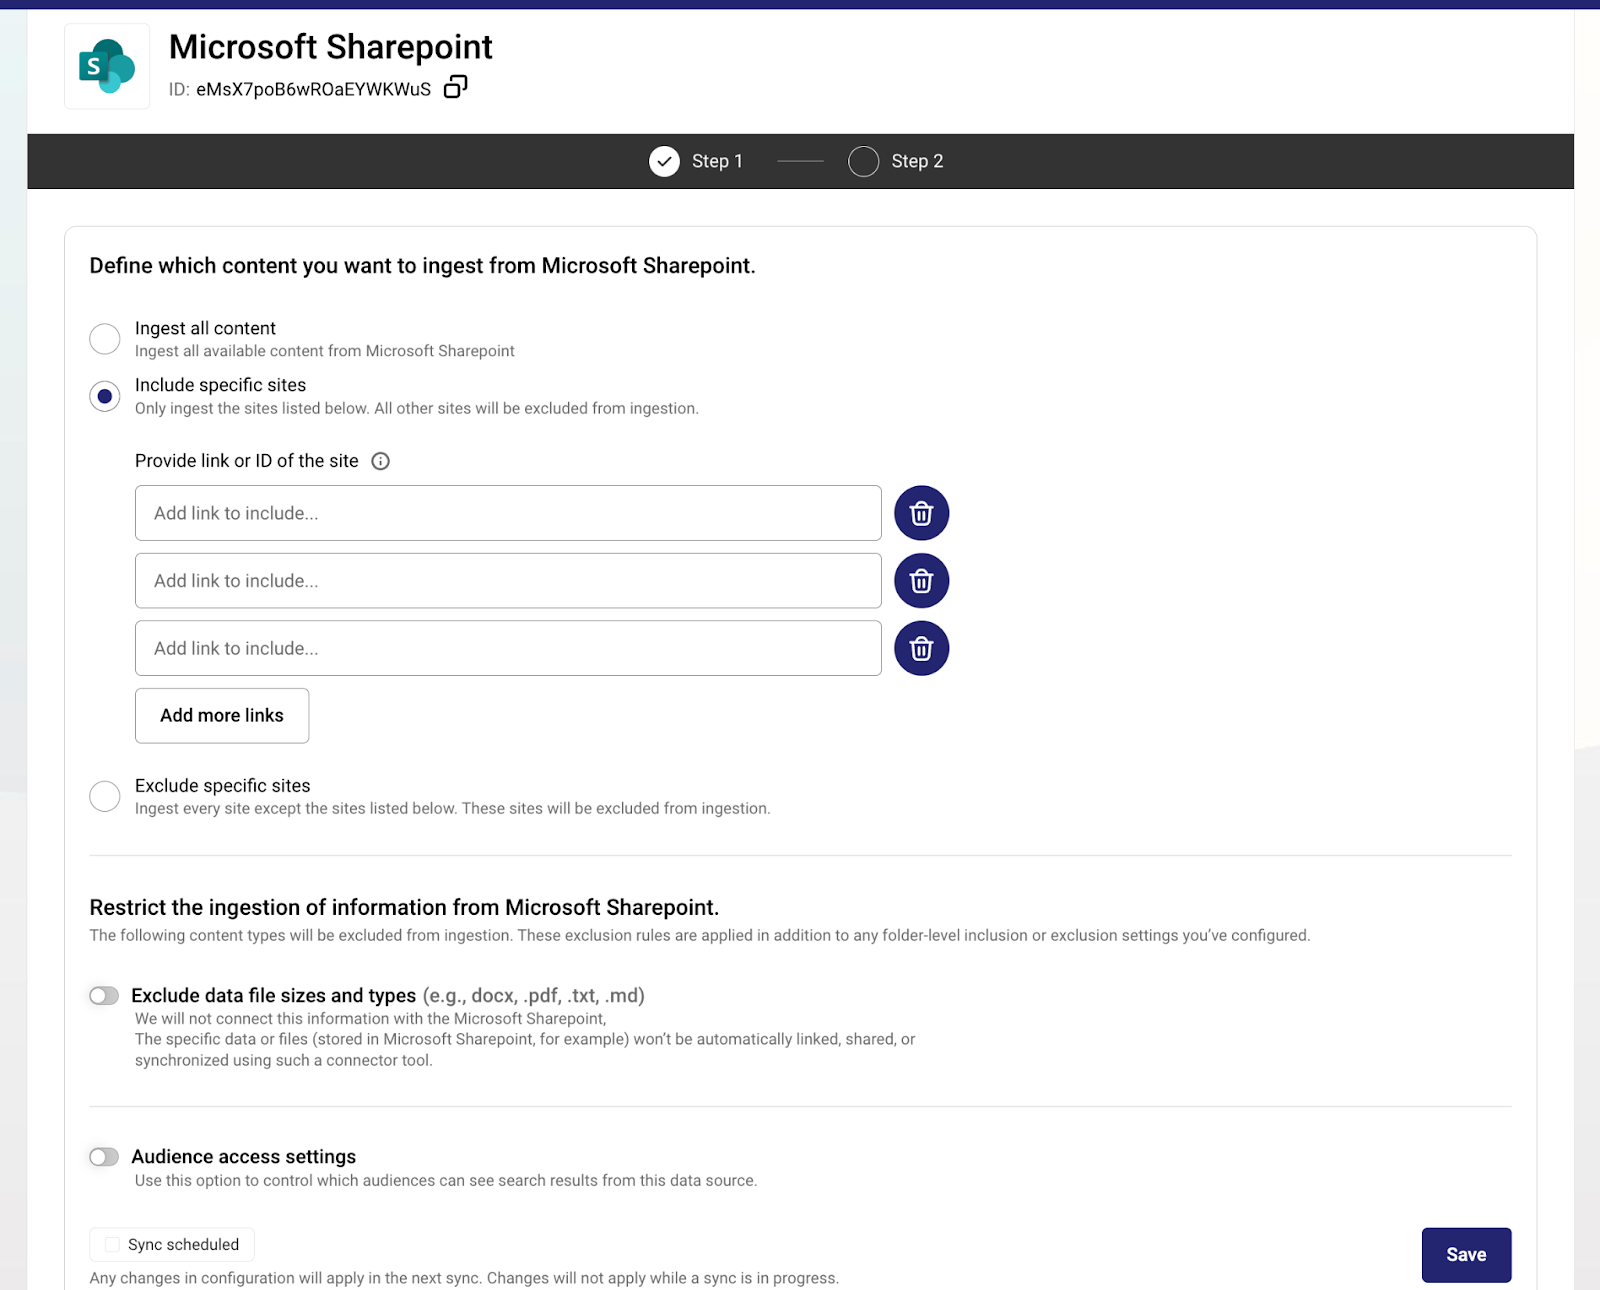Select the Ingest all content option
Screen dimensions: 1600x1290
click(105, 339)
